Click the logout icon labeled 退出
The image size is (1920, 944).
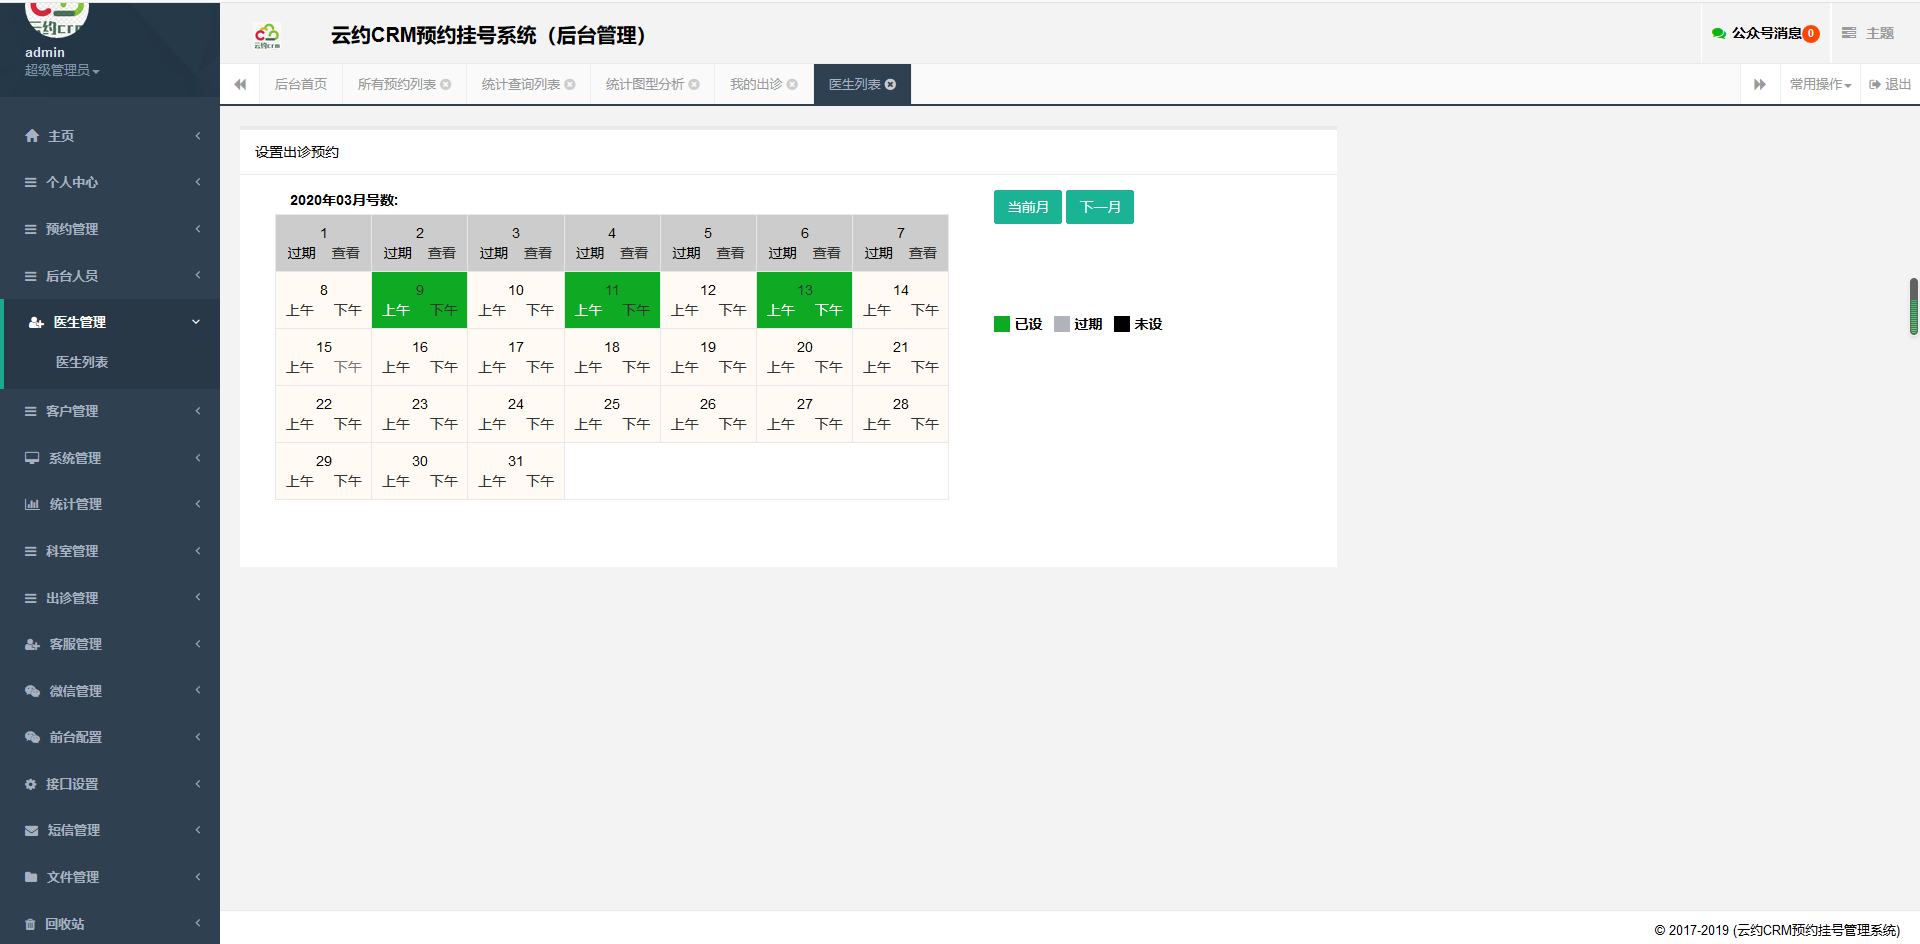pyautogui.click(x=1875, y=85)
